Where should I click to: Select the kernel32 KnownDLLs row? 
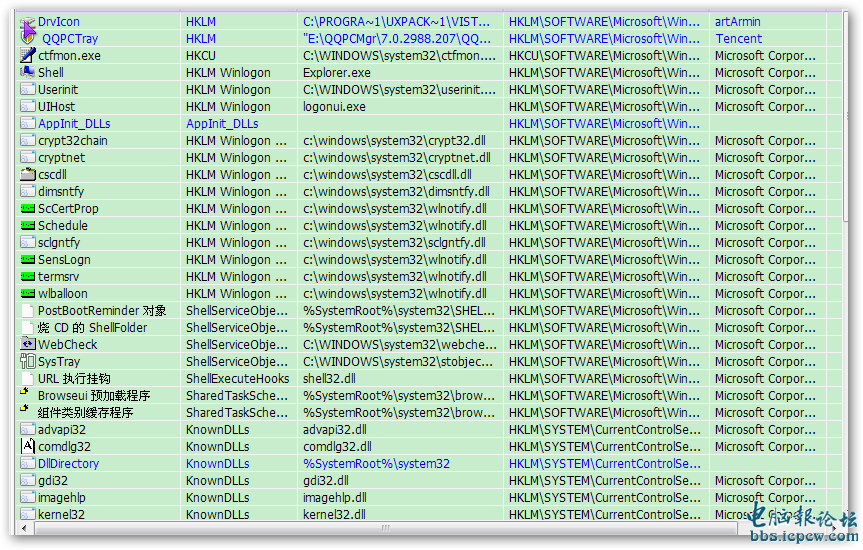(x=61, y=514)
